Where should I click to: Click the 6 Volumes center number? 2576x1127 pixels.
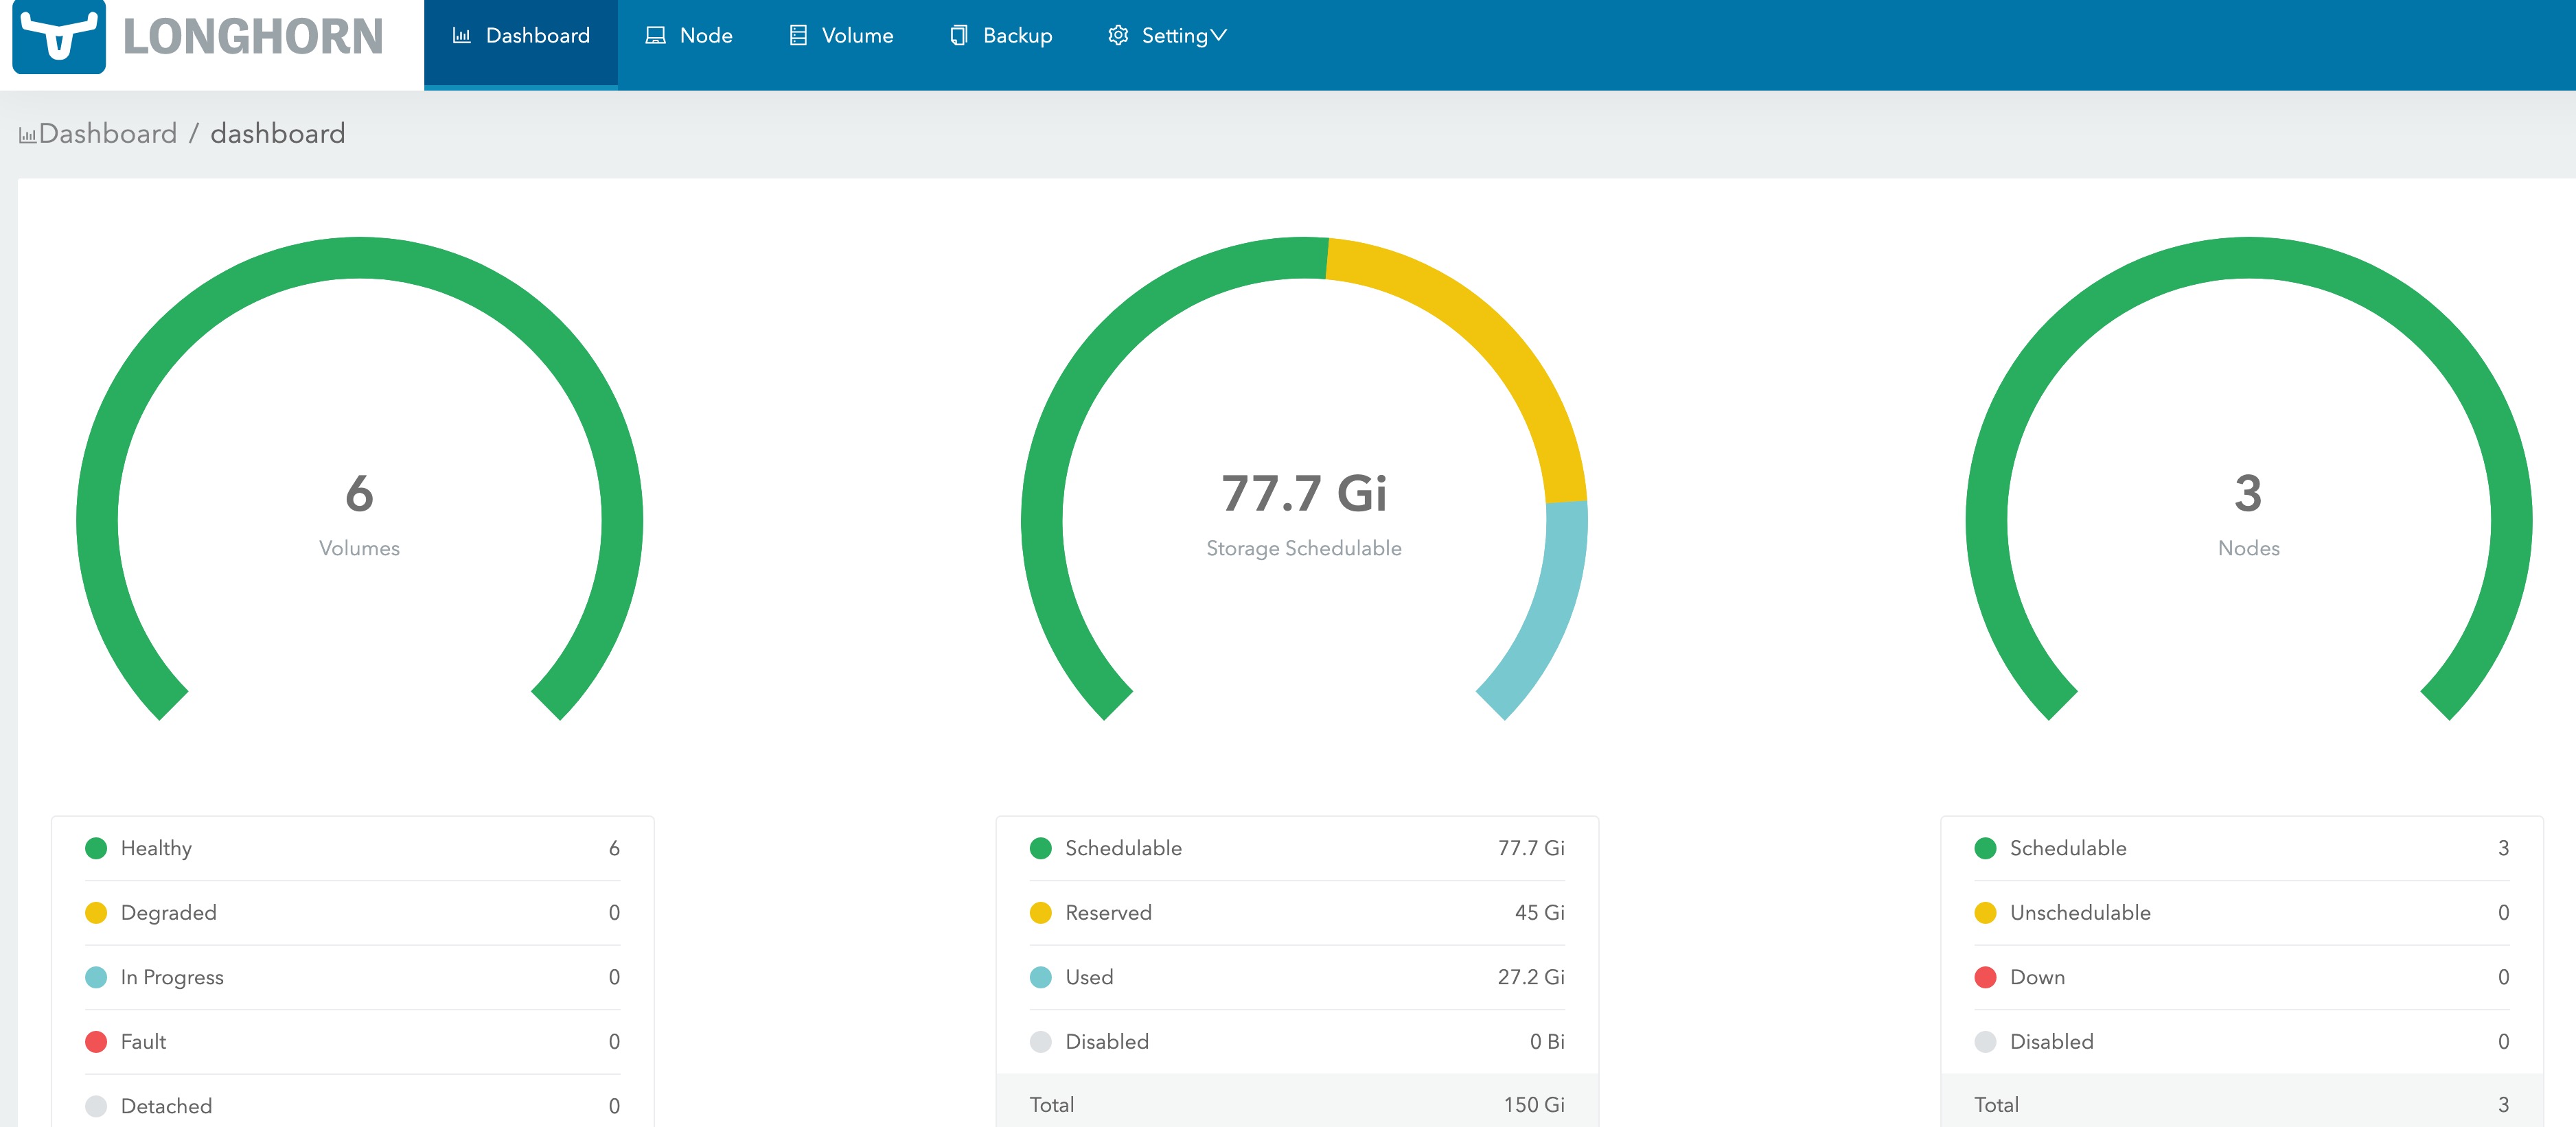pos(359,493)
